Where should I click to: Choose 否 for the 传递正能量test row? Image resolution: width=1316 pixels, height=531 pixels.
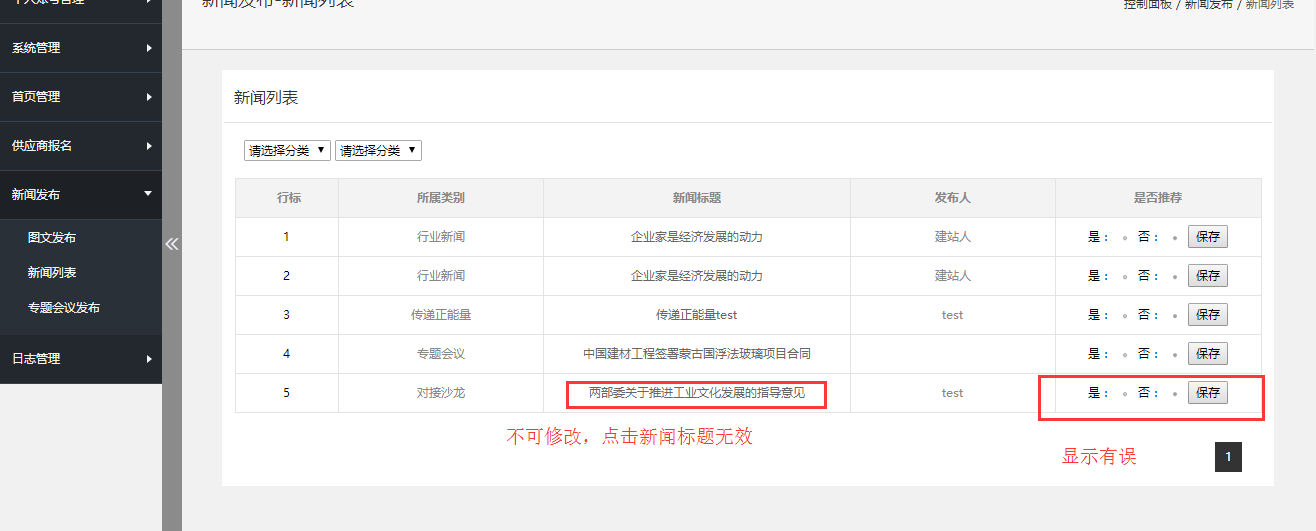pos(1174,316)
